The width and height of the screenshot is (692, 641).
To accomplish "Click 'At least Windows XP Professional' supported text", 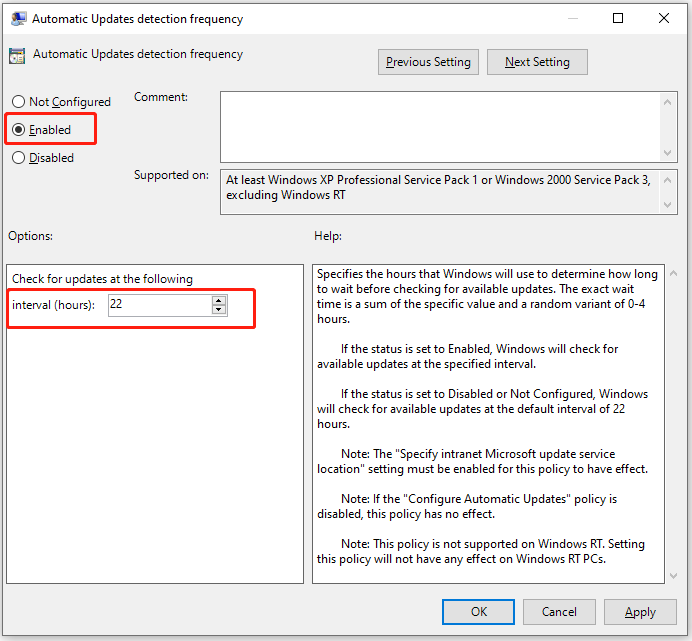I will [438, 187].
